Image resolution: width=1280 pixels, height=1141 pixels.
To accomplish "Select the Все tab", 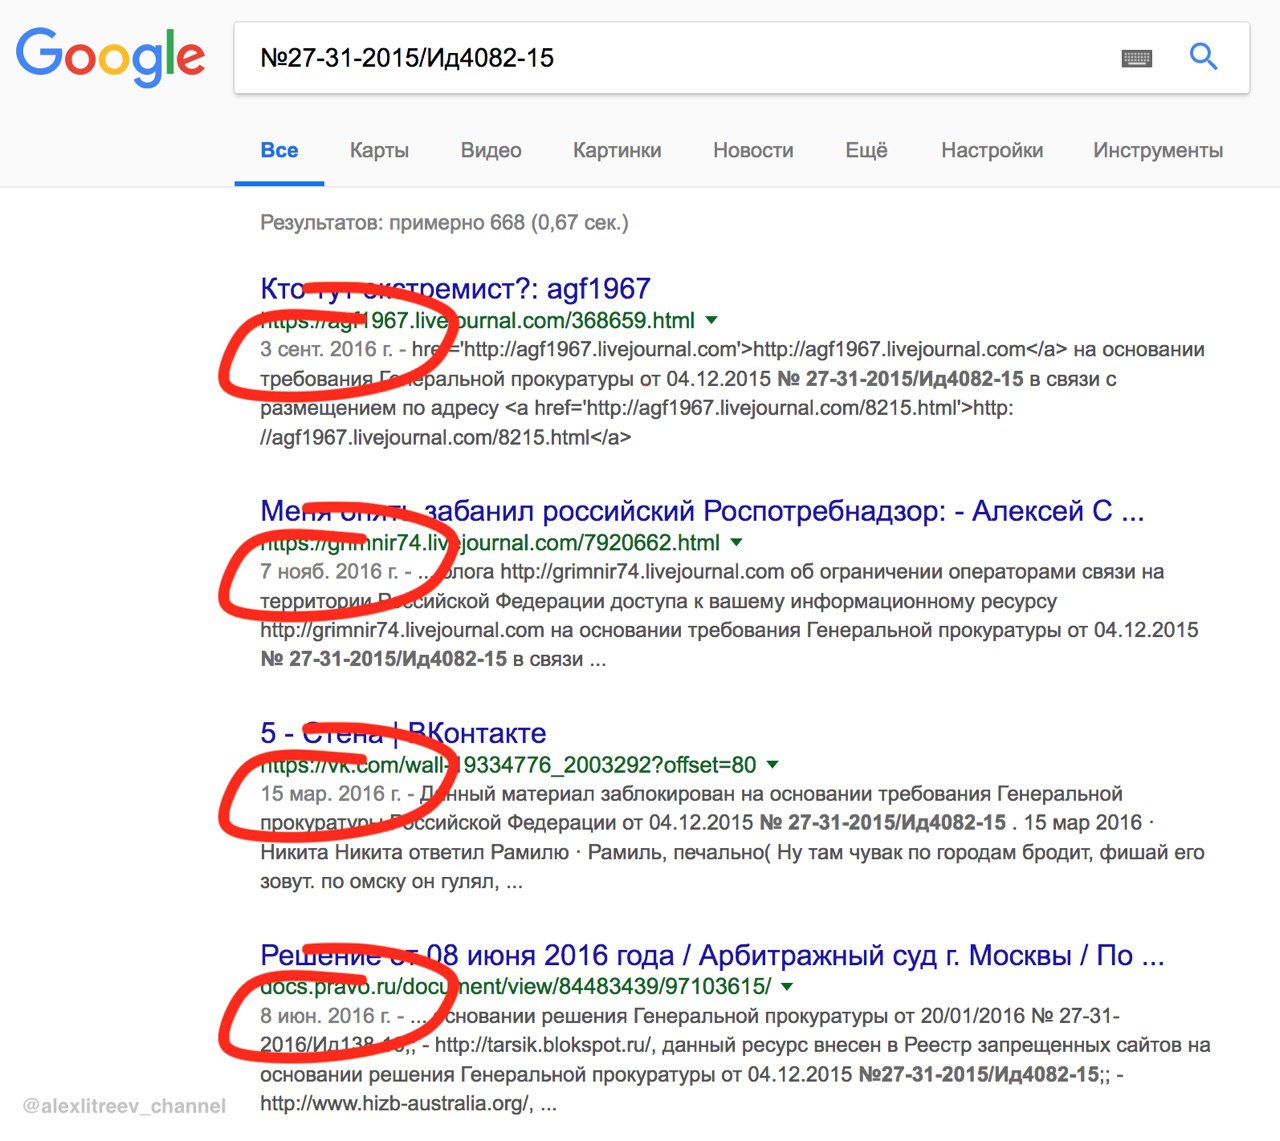I will point(279,150).
